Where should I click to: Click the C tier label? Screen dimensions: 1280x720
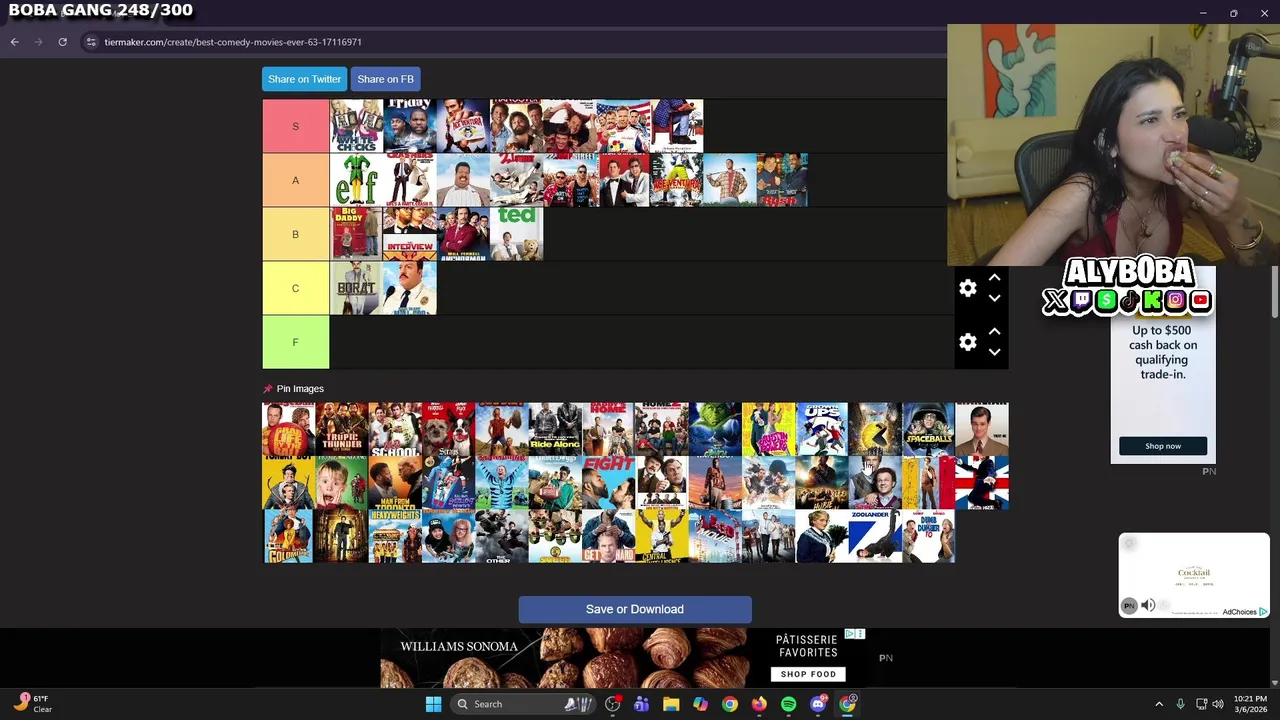pos(295,288)
